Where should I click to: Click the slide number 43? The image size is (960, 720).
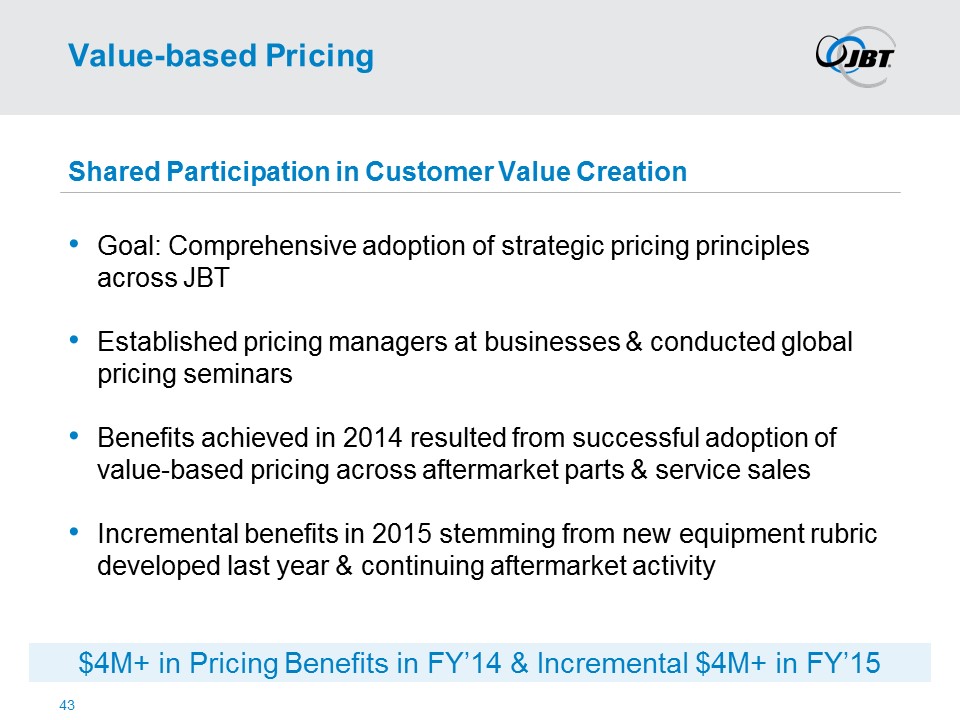(68, 706)
